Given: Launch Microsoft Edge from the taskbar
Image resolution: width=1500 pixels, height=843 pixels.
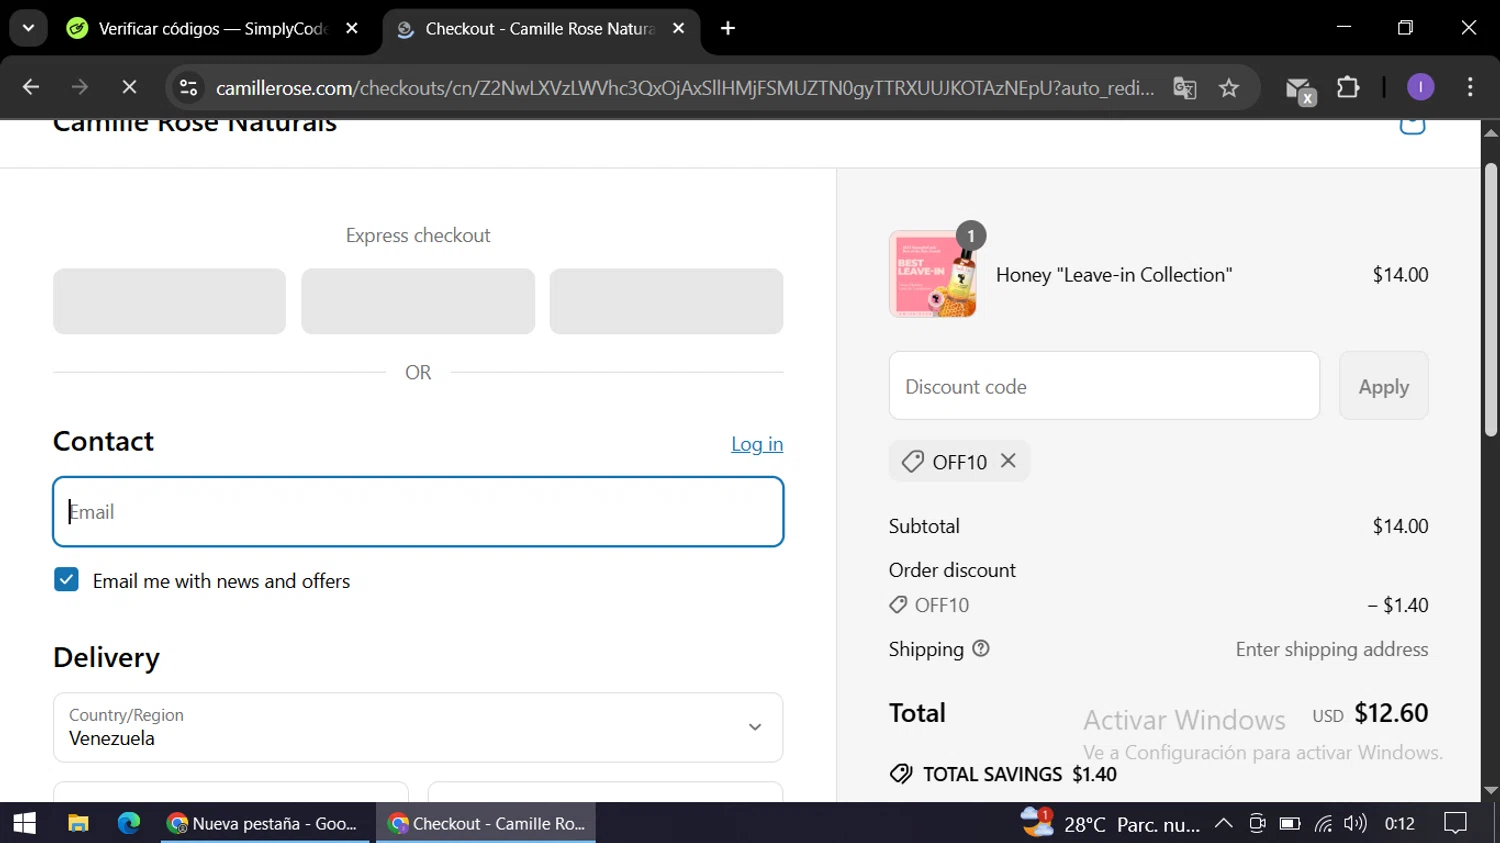Looking at the screenshot, I should [x=129, y=823].
